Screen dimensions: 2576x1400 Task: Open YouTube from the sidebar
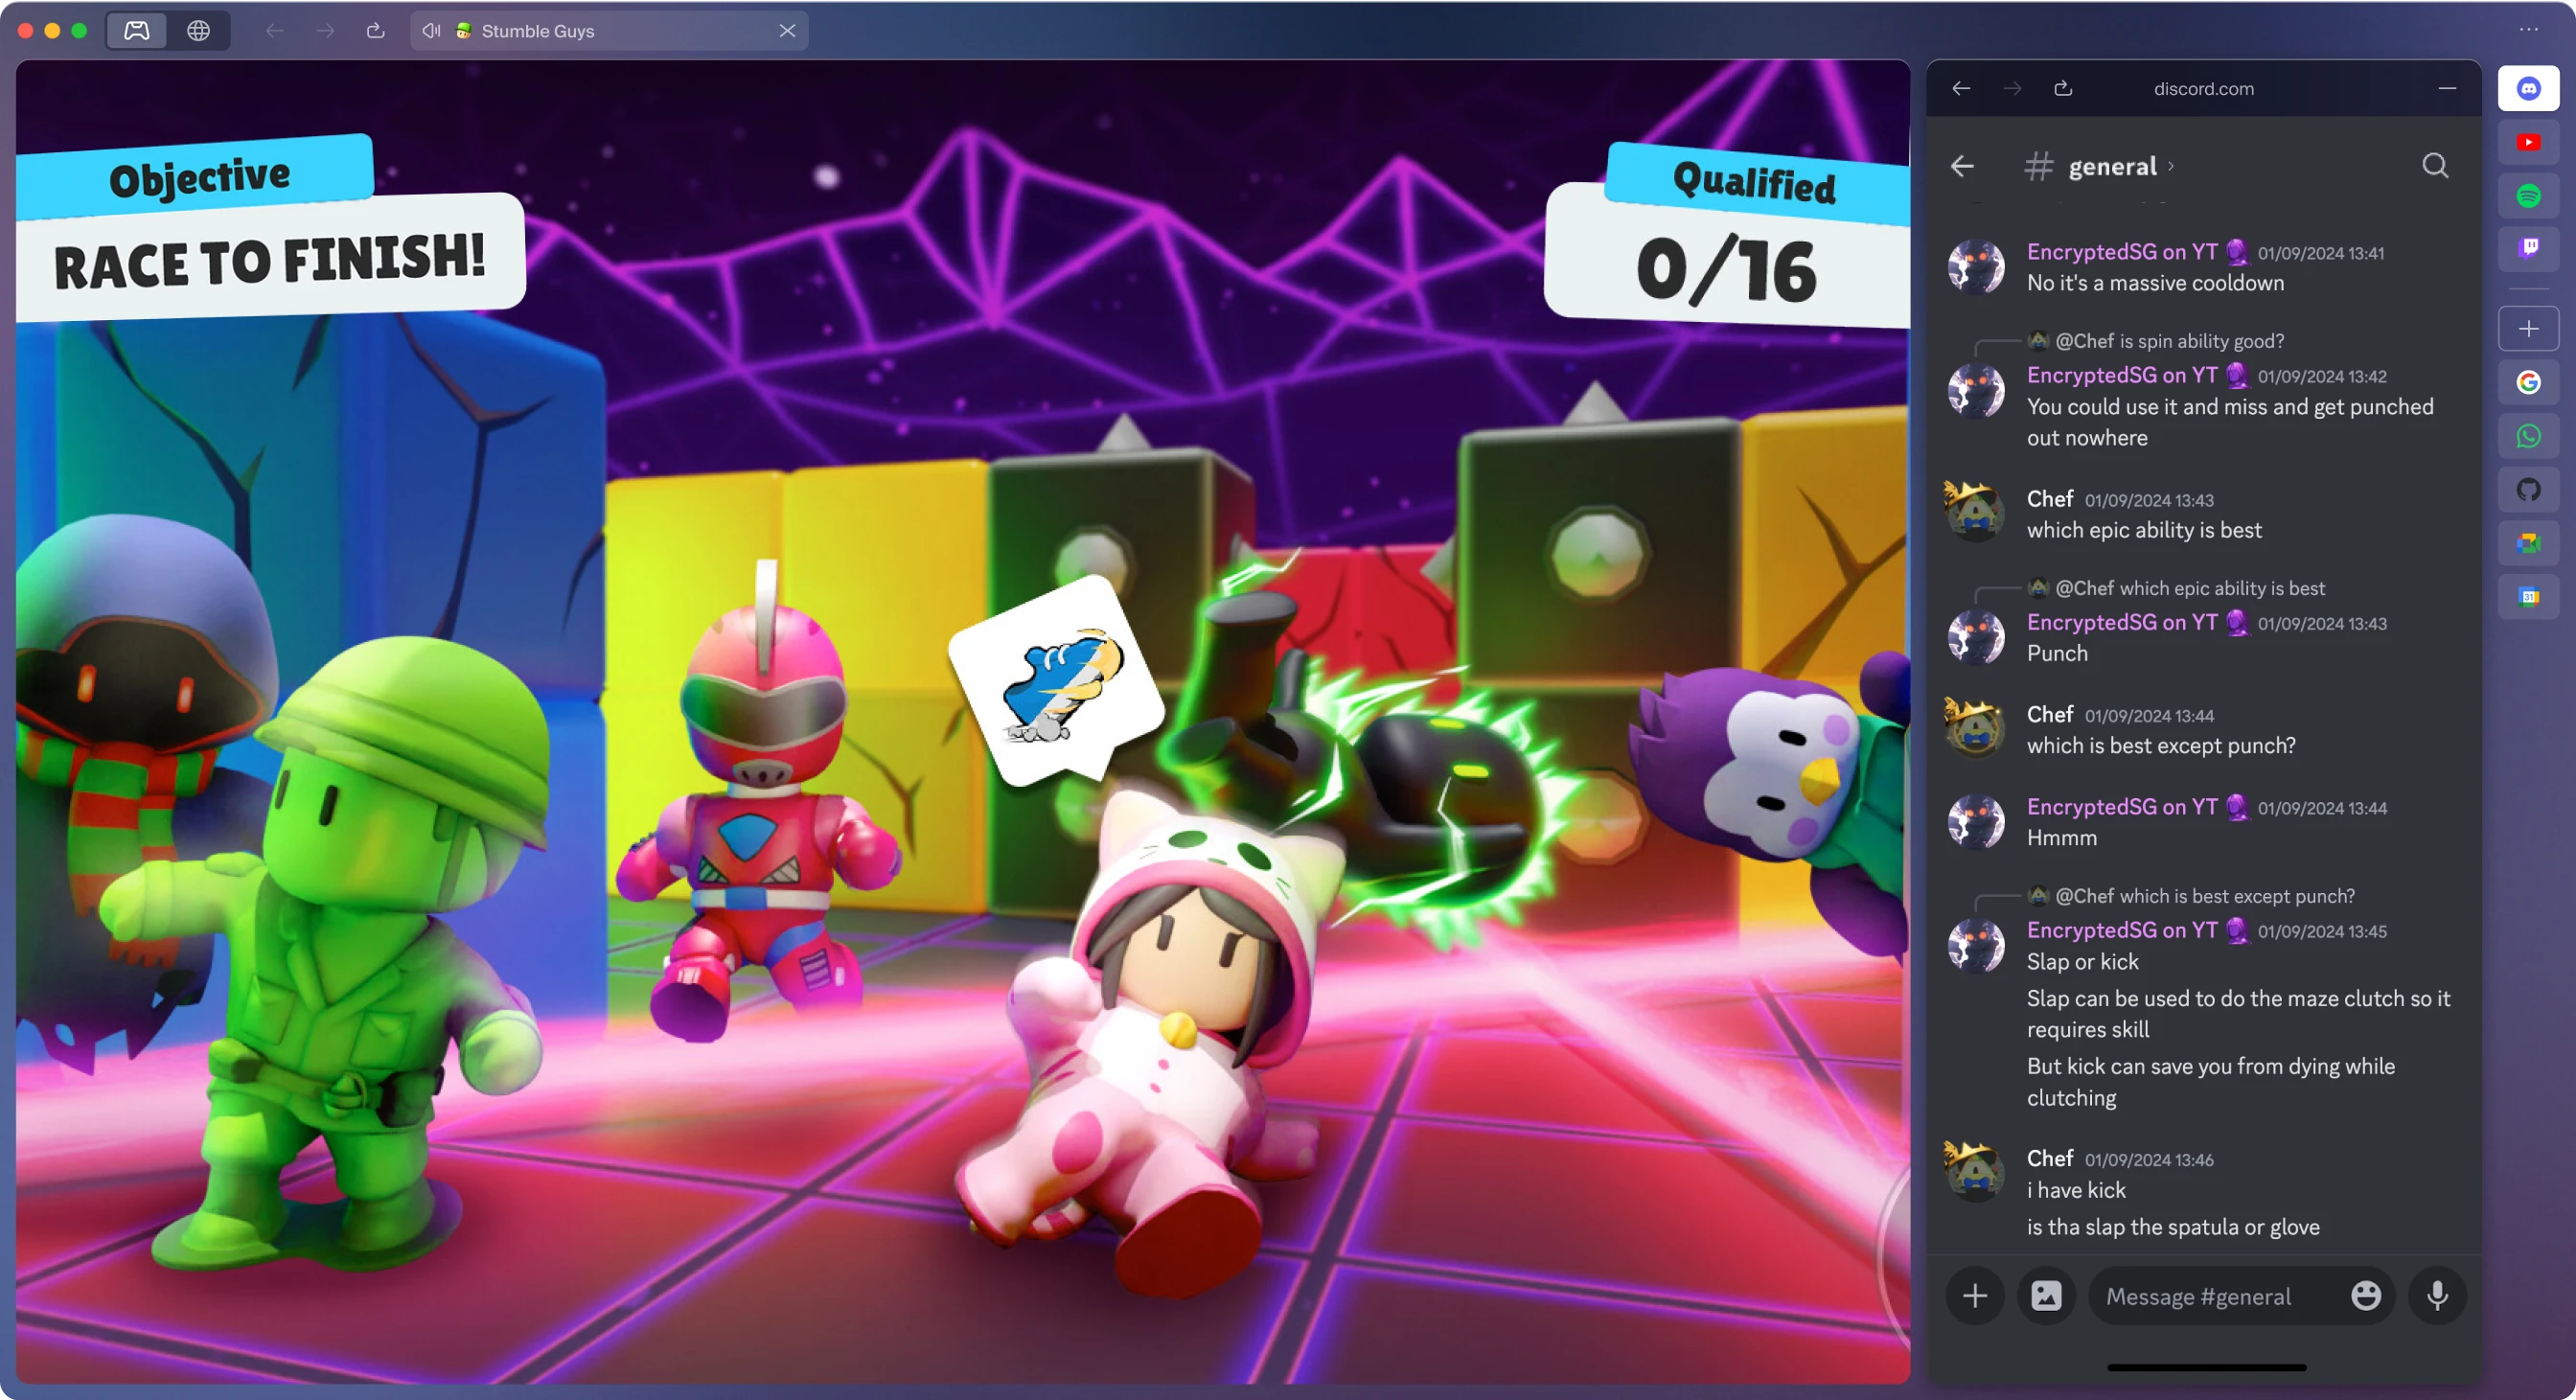click(x=2528, y=142)
